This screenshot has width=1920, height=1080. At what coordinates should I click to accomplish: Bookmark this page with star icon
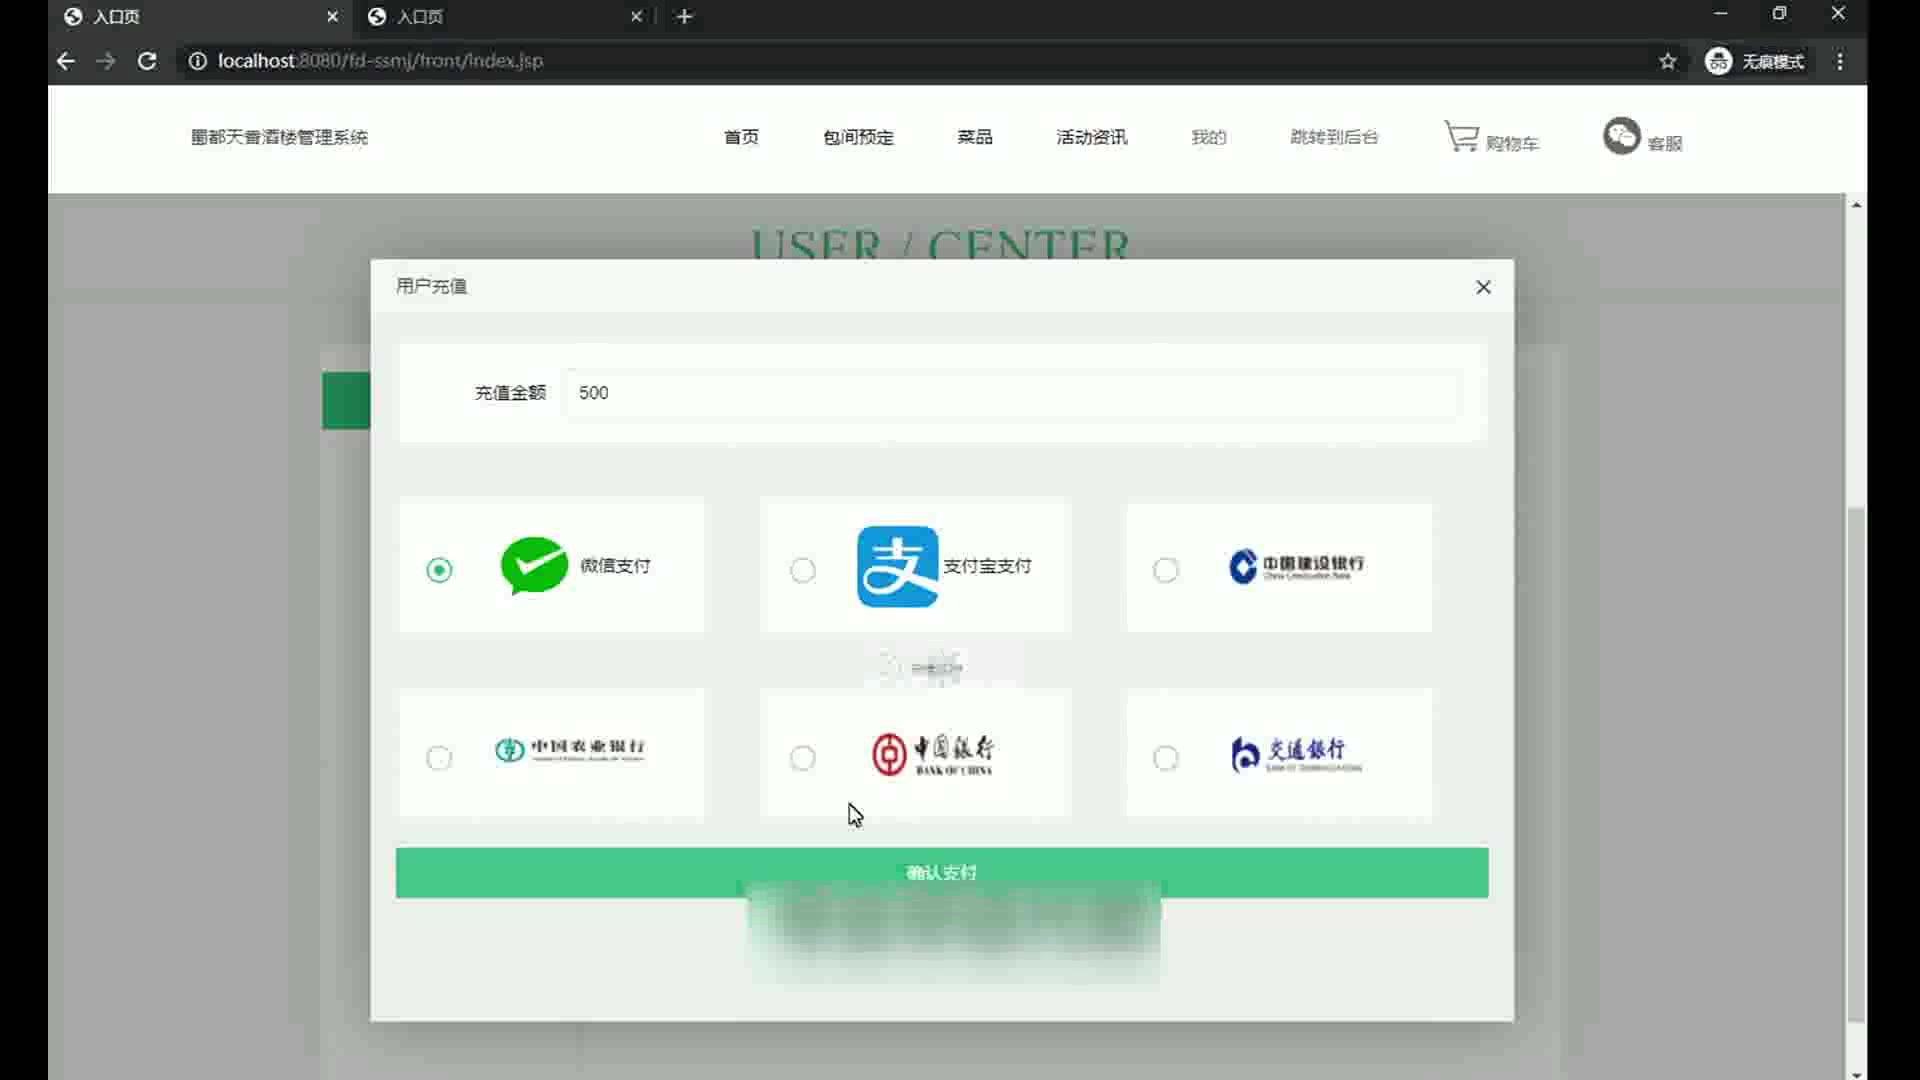pos(1667,61)
